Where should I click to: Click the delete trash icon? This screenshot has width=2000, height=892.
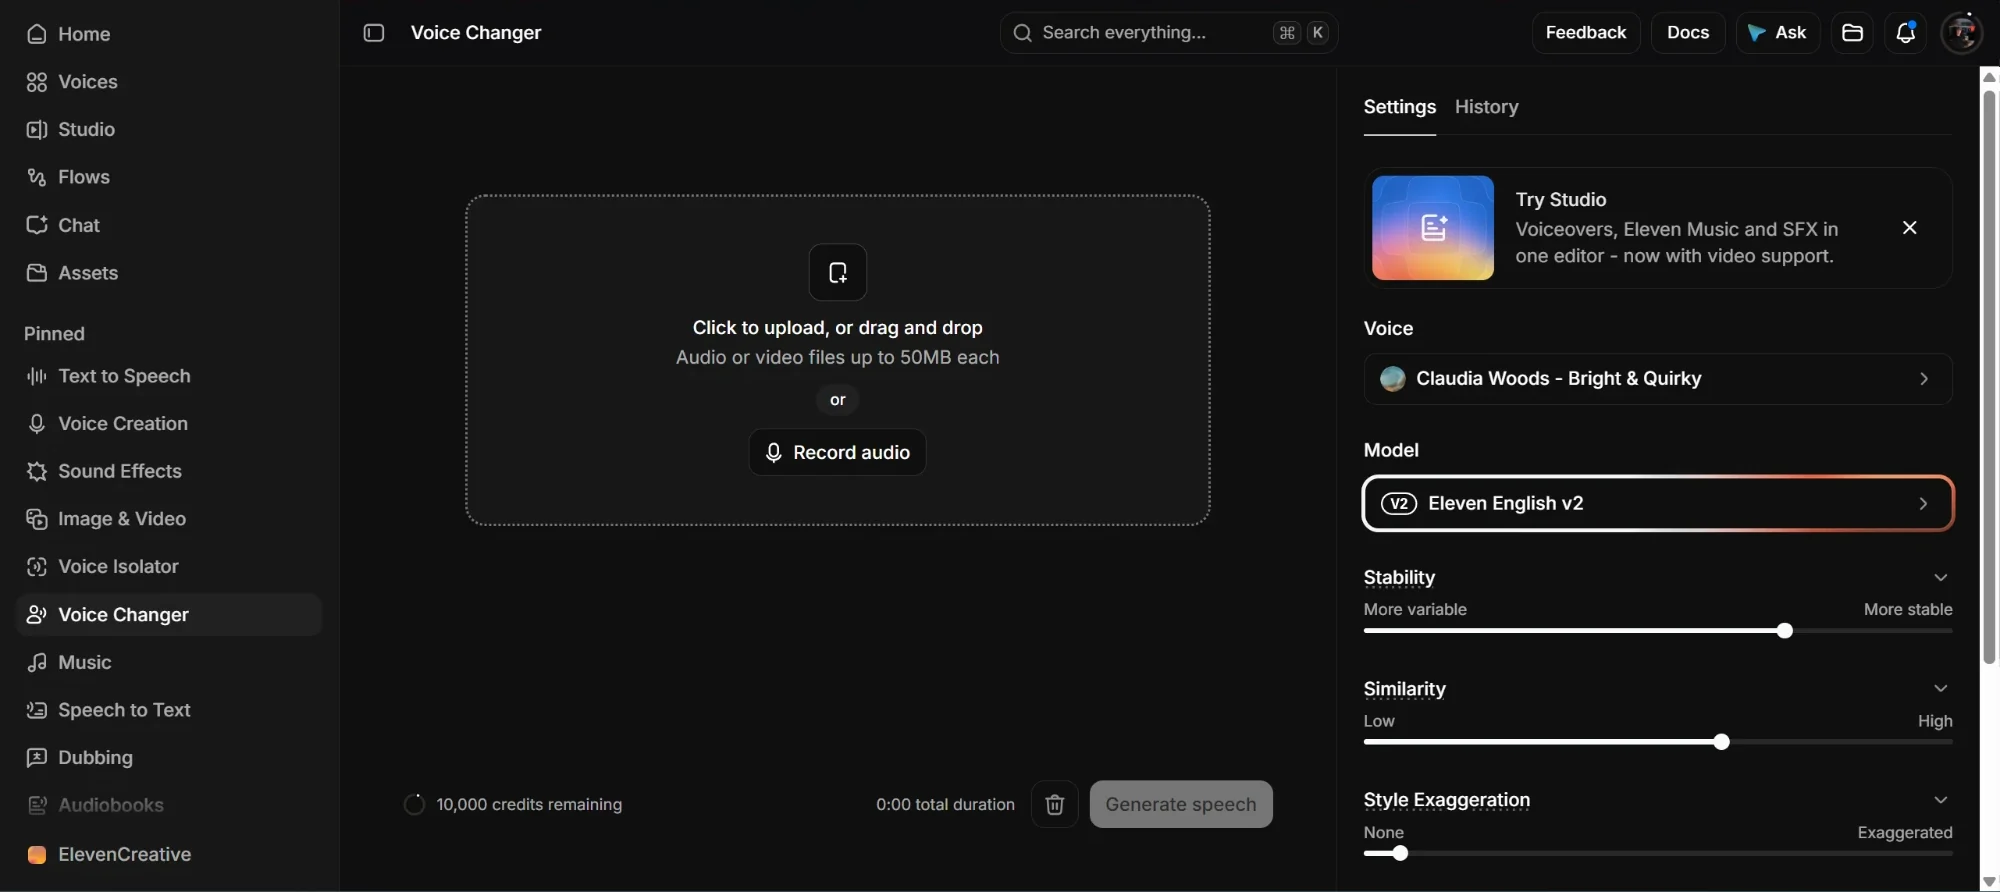tap(1054, 805)
